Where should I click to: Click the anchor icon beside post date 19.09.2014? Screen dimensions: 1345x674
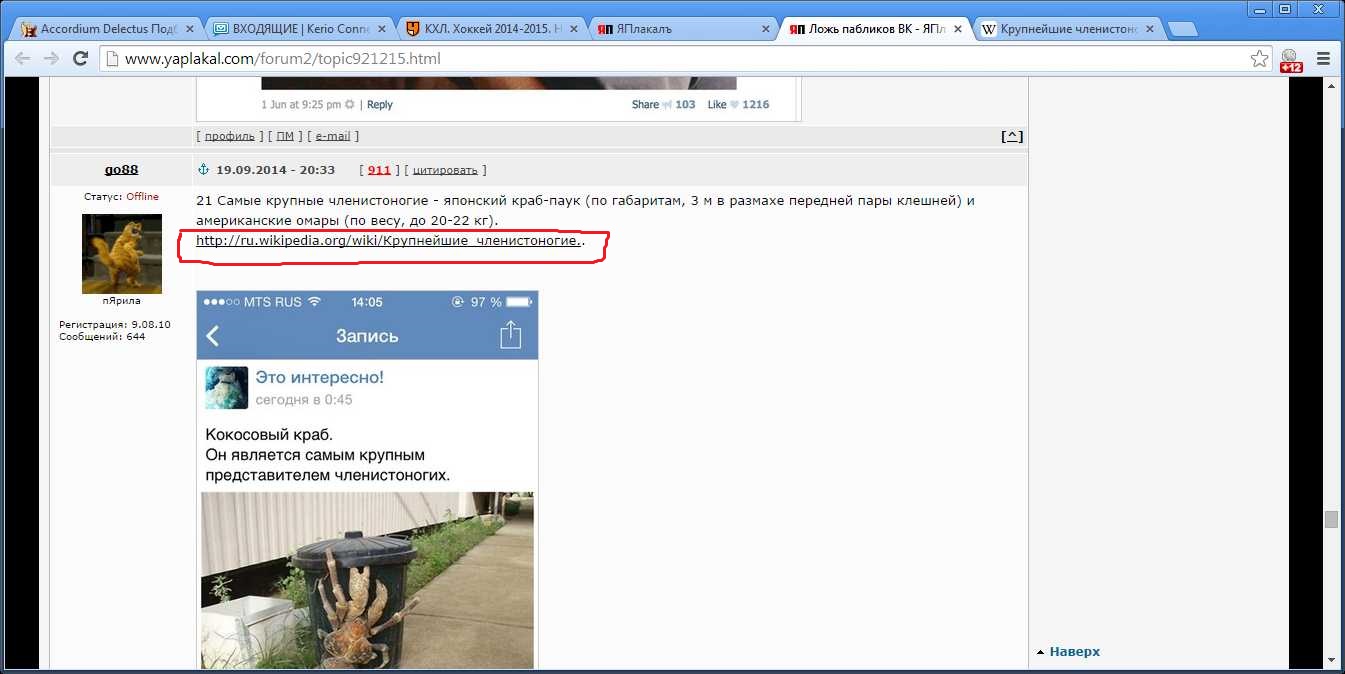[203, 170]
